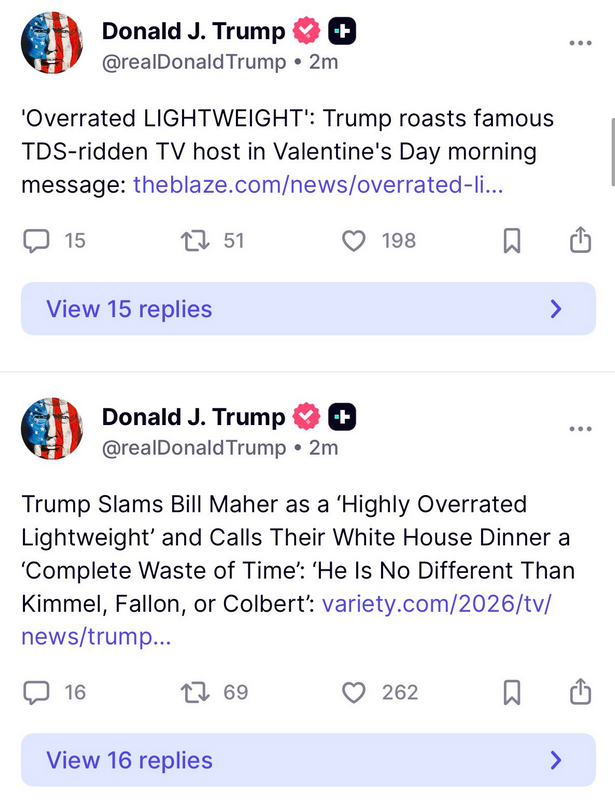
Task: Click the plus badge on first post
Action: [342, 32]
